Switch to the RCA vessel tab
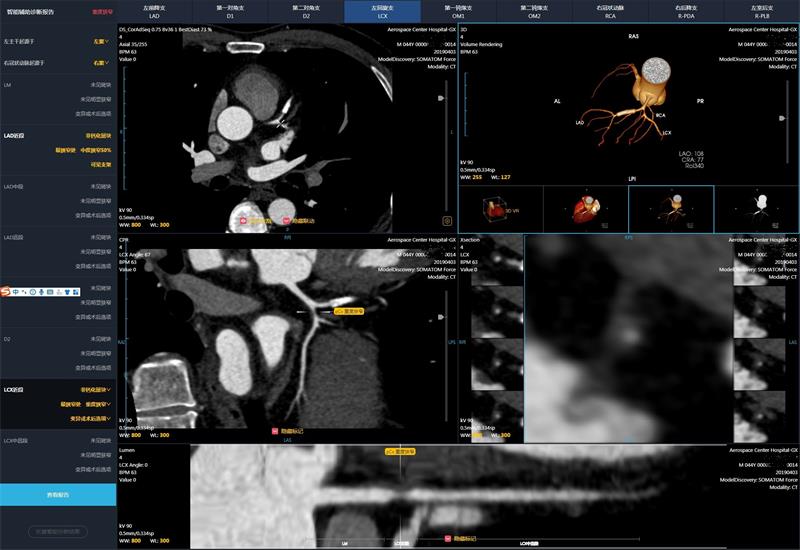 click(x=610, y=11)
